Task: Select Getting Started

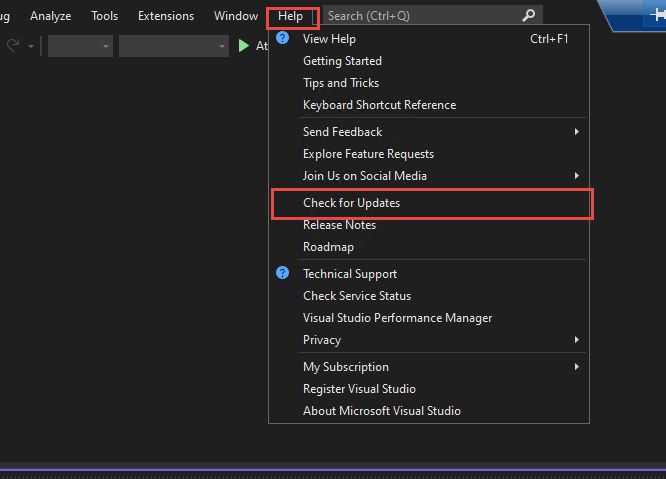Action: pos(429,61)
